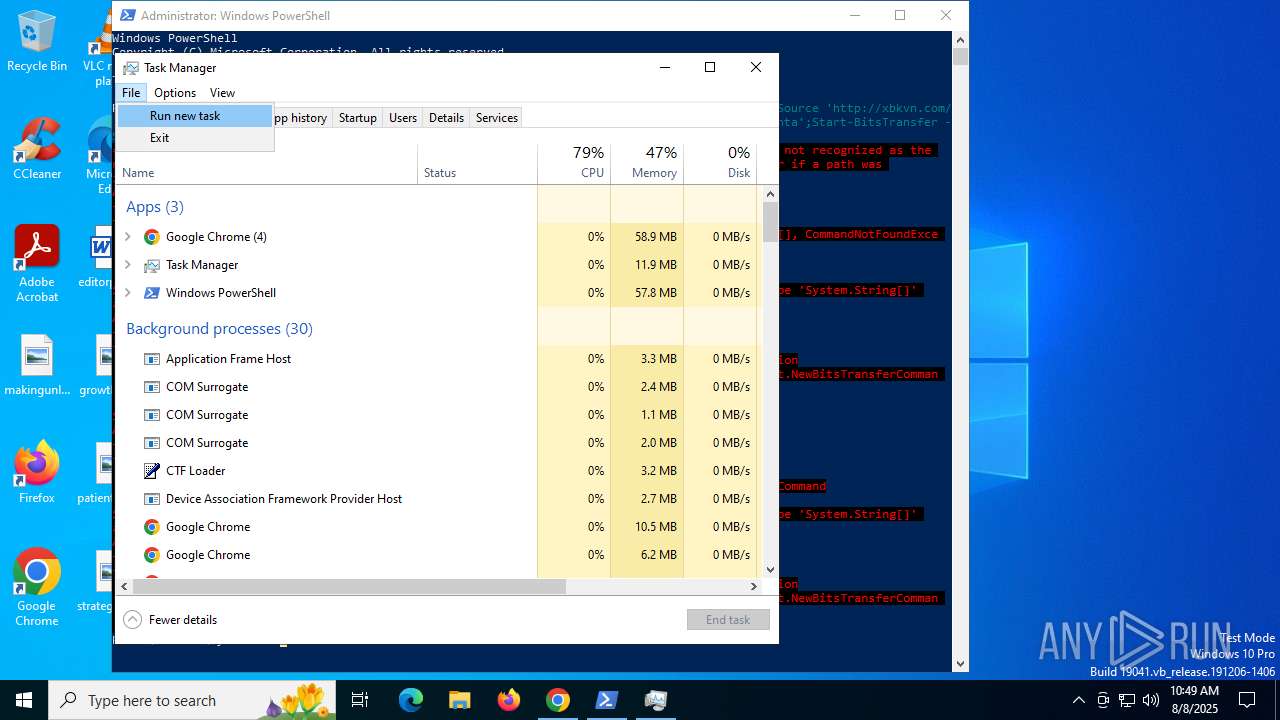Open the network status tray icon
This screenshot has height=720, width=1280.
point(1127,700)
